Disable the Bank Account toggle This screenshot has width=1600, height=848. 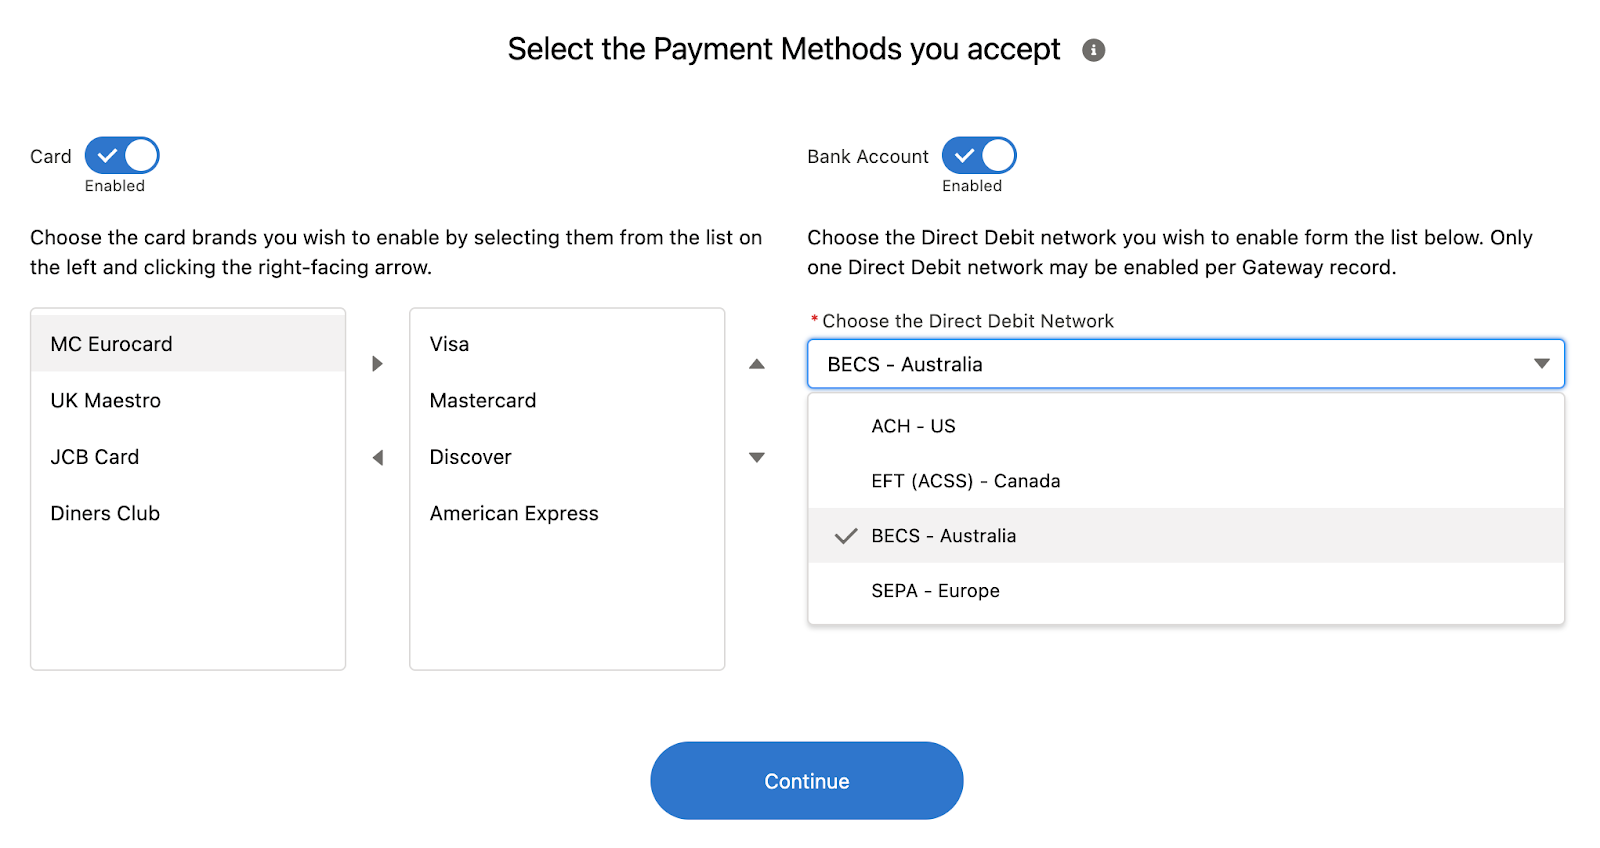979,156
